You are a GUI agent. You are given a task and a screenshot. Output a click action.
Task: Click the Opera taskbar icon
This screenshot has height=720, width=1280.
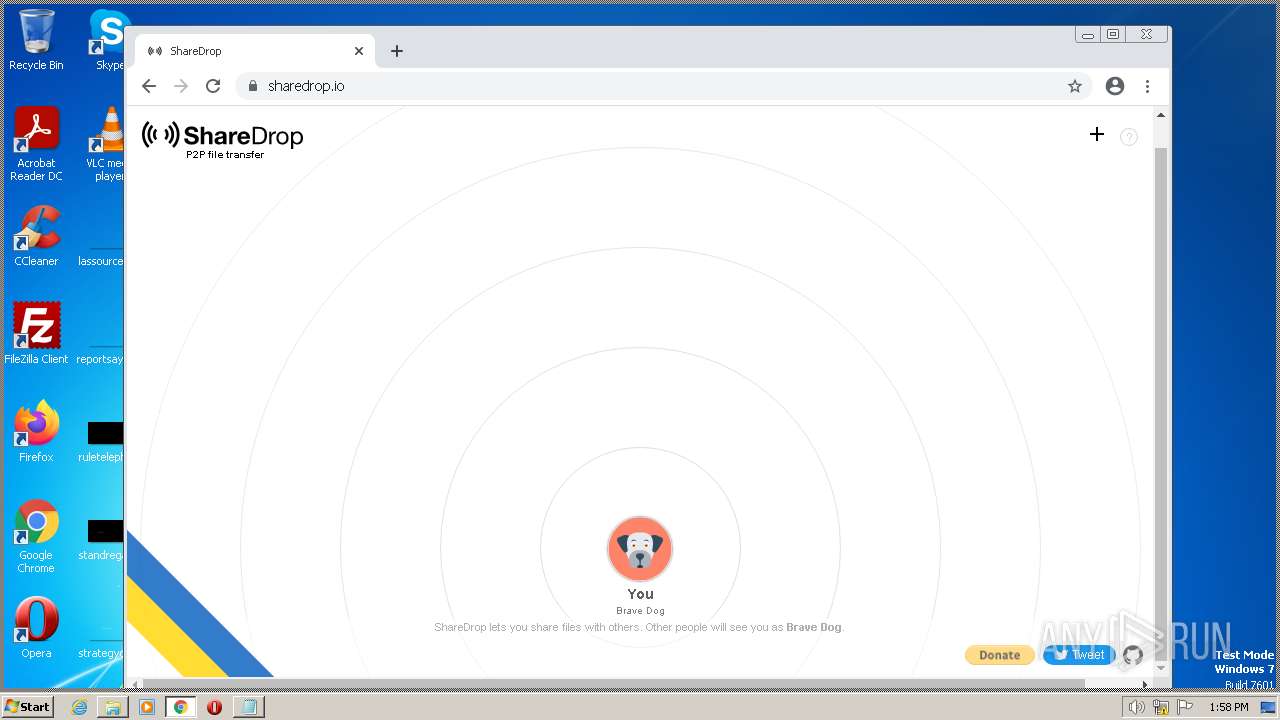(x=214, y=707)
